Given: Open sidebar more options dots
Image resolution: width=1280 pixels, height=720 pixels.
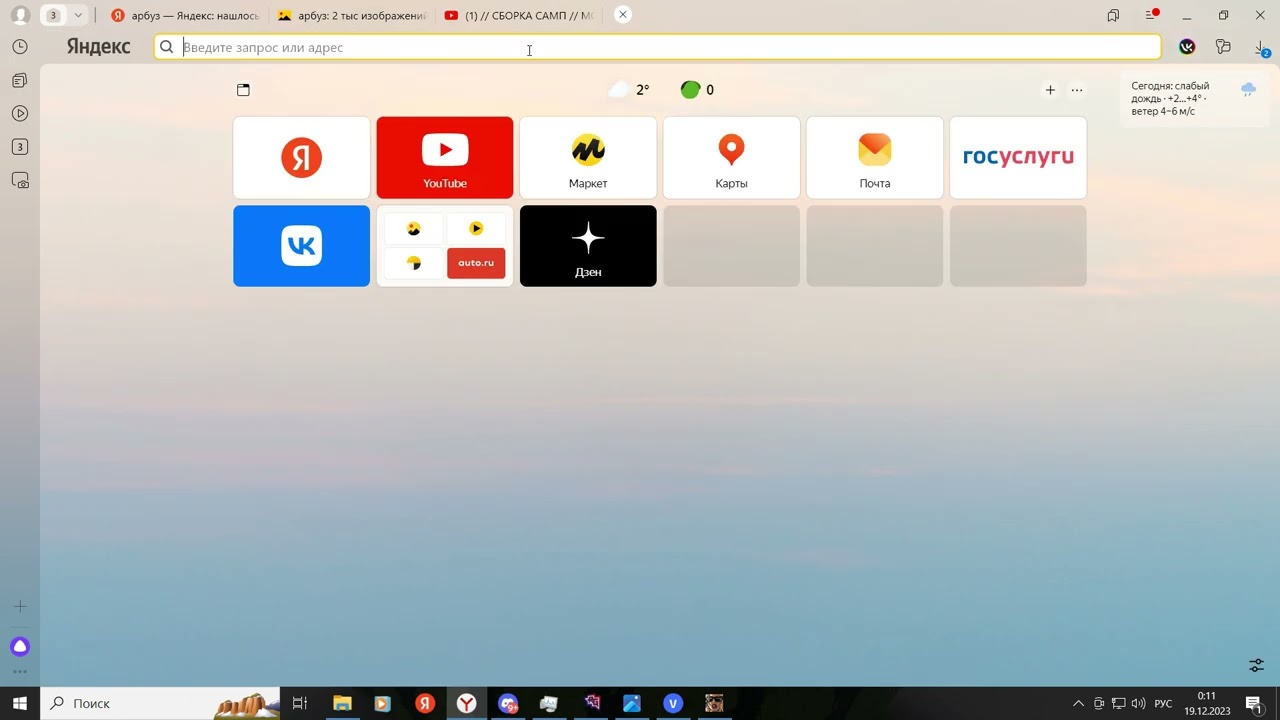Looking at the screenshot, I should (x=20, y=672).
